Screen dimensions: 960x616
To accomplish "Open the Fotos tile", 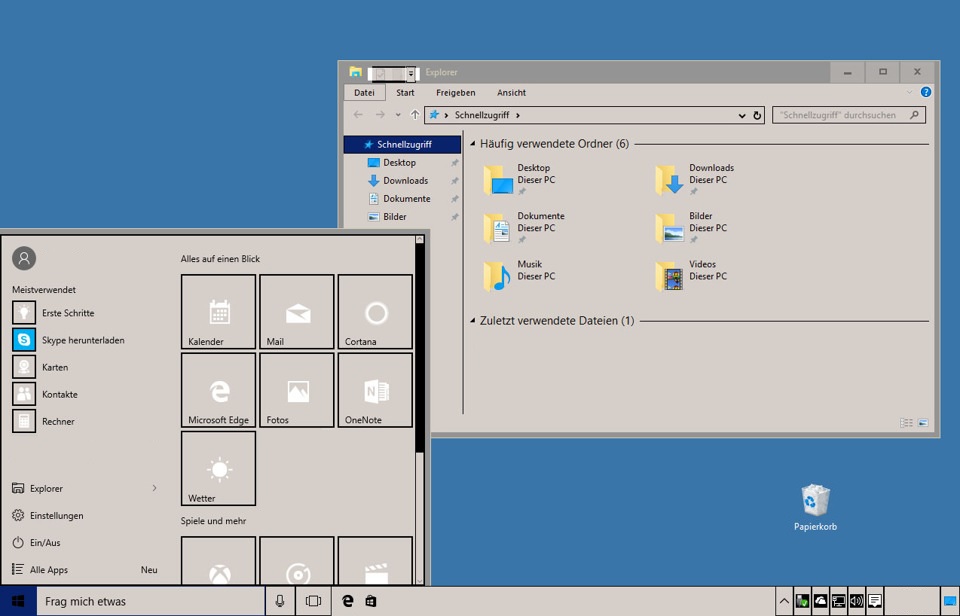I will coord(297,390).
